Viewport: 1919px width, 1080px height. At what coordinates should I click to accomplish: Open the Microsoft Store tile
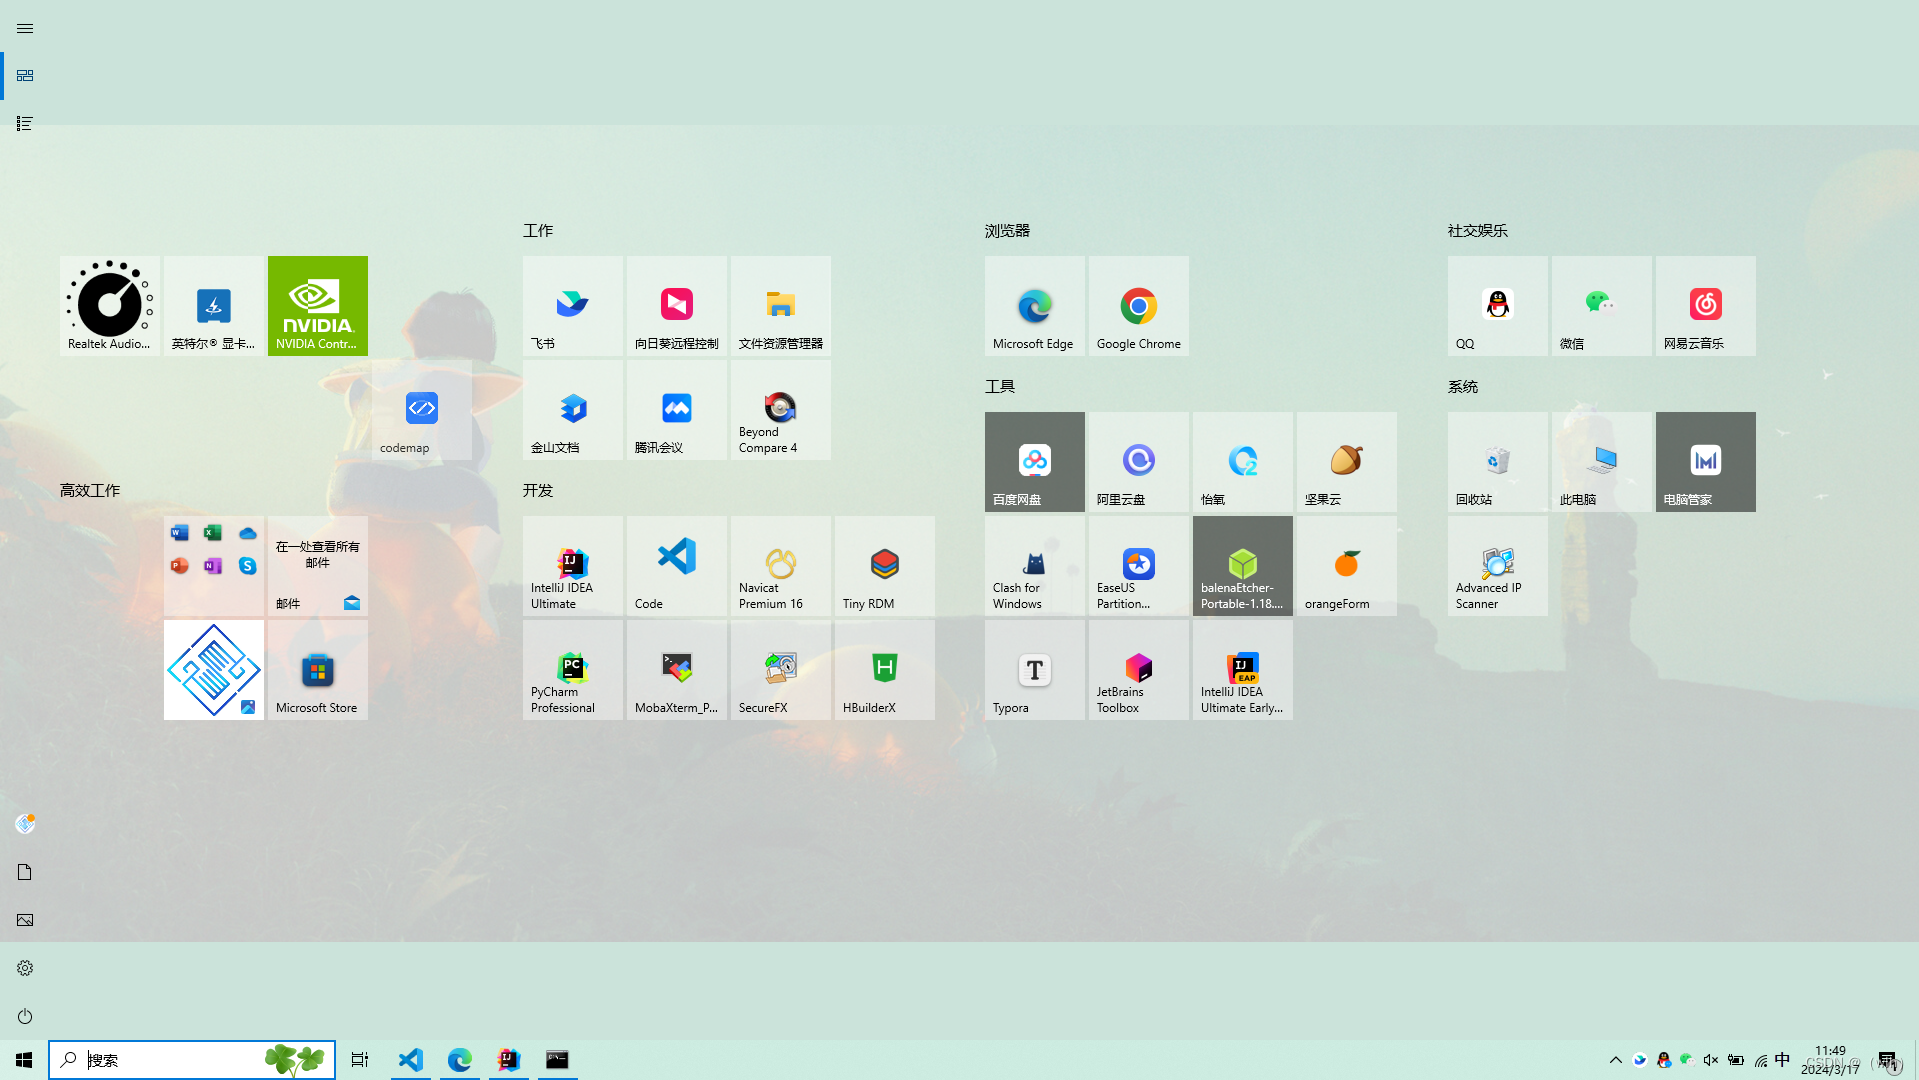[x=318, y=670]
